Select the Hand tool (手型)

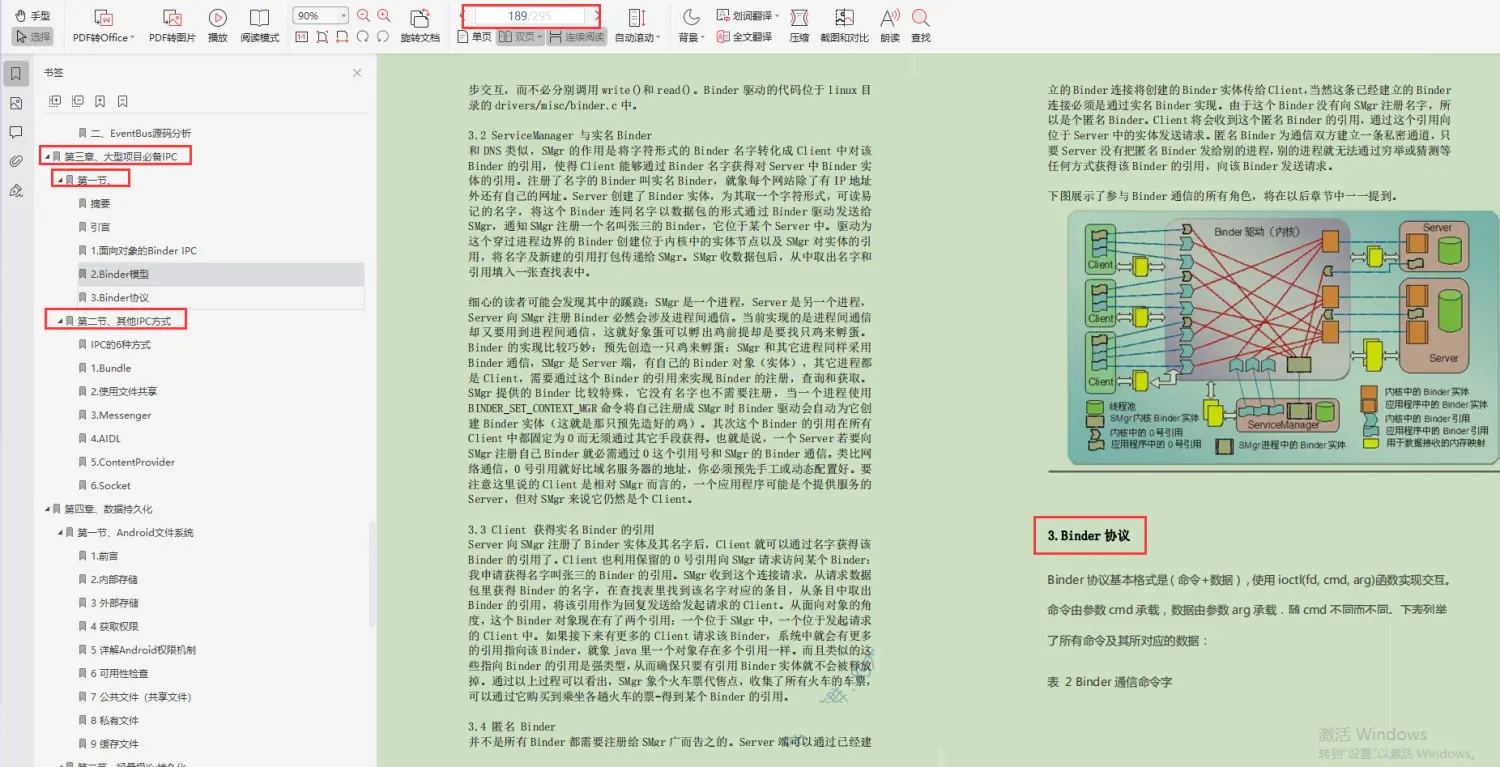33,15
